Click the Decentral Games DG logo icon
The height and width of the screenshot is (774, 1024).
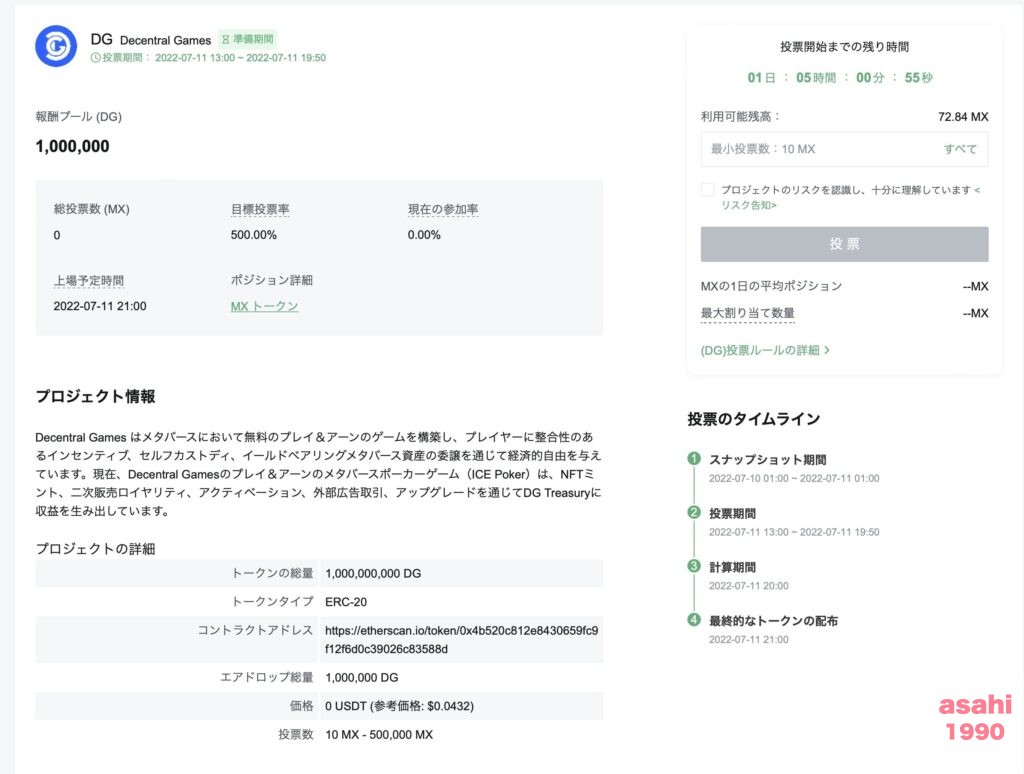[x=56, y=46]
